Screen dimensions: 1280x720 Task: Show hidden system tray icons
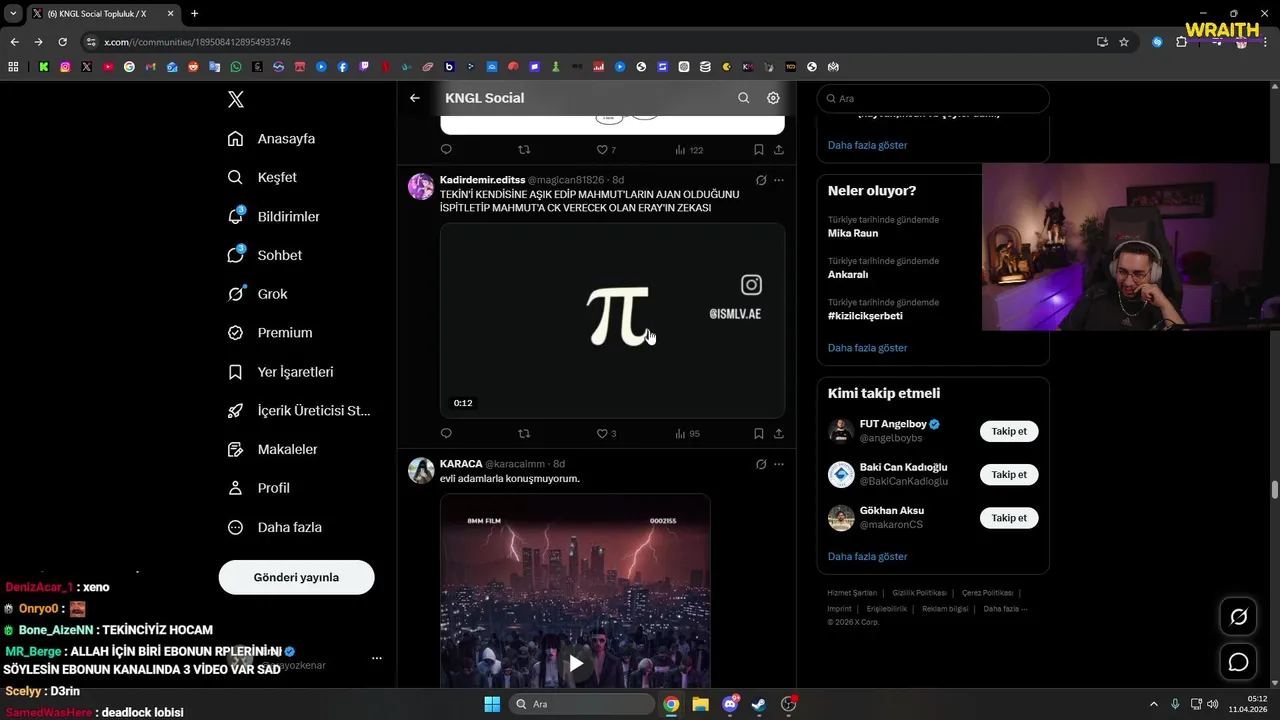[1153, 704]
